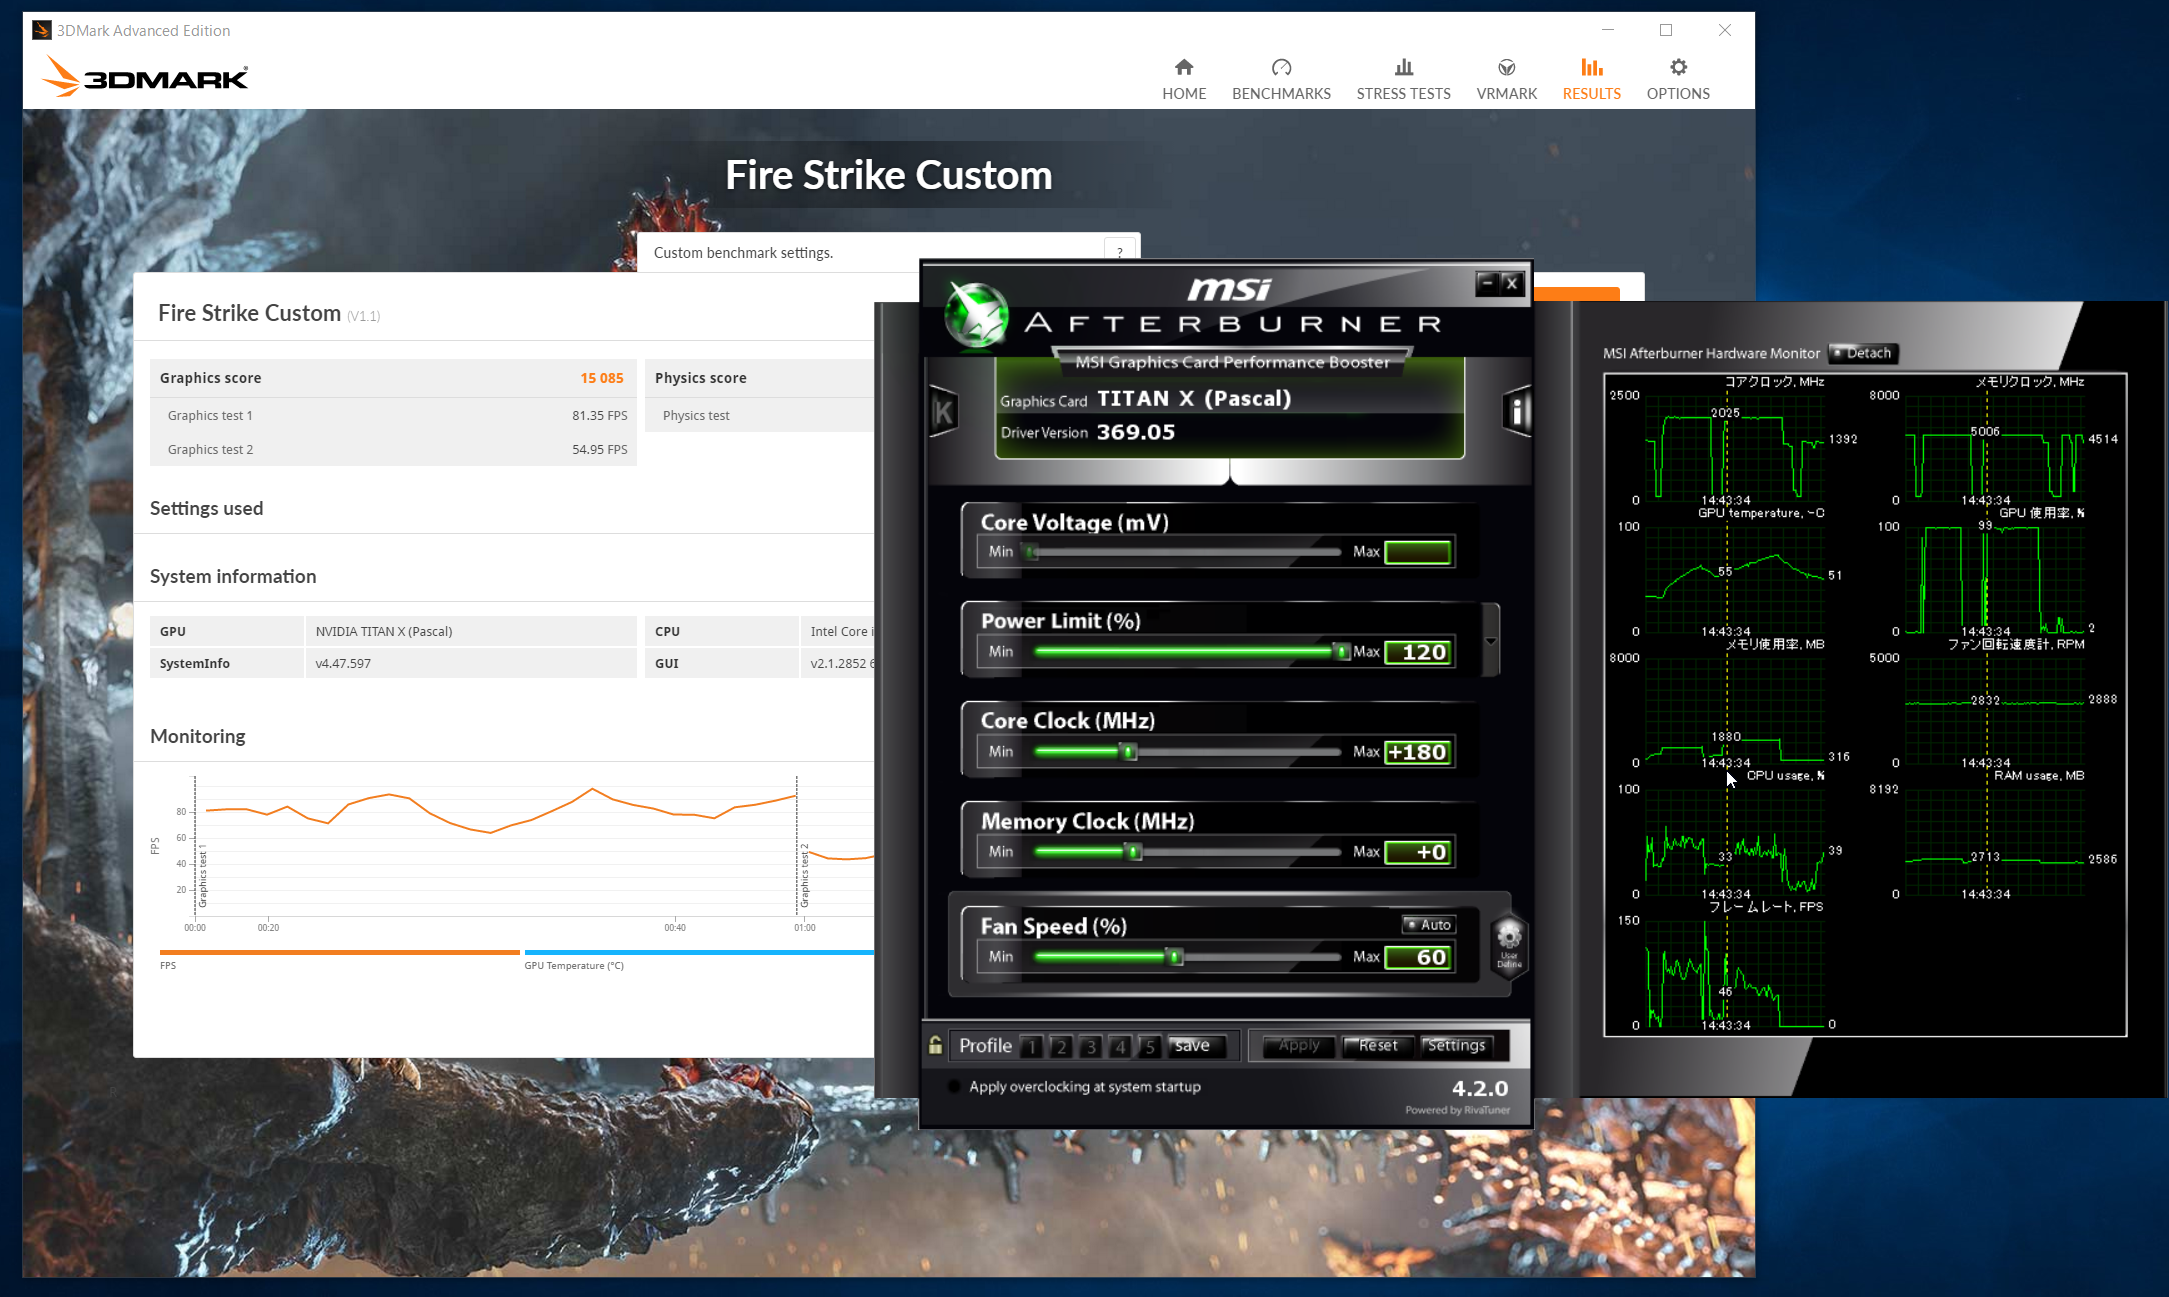2169x1297 pixels.
Task: Go to the VRMARK tab
Action: (x=1506, y=79)
